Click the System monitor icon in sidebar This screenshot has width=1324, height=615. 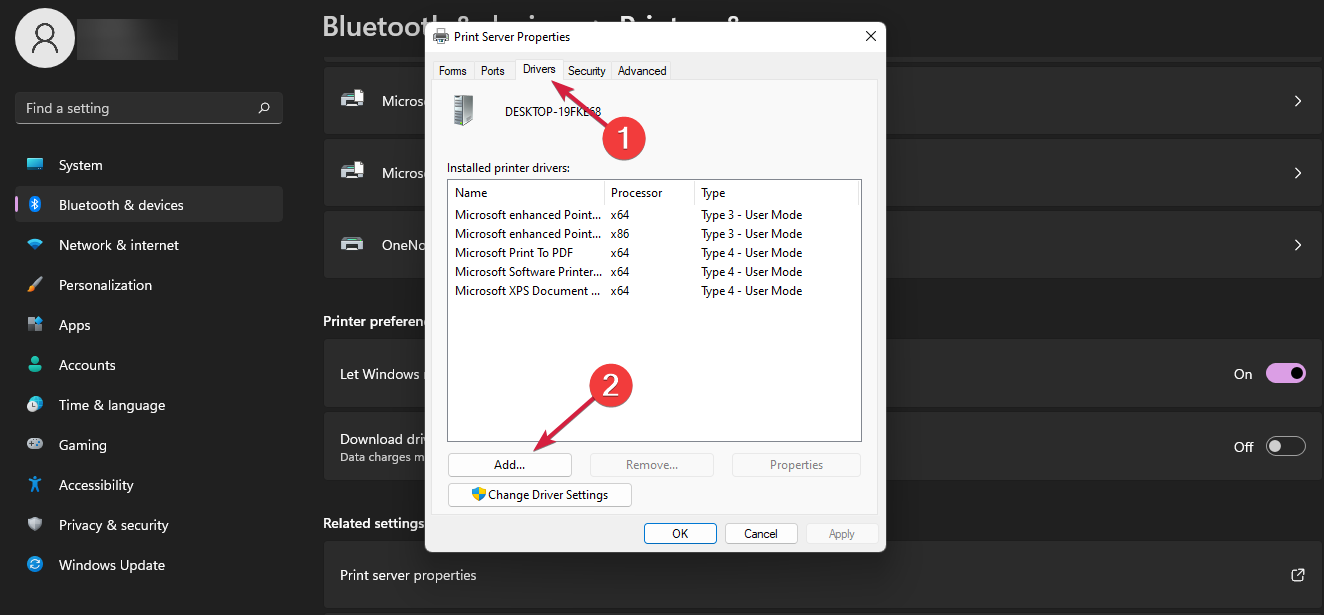tap(35, 165)
